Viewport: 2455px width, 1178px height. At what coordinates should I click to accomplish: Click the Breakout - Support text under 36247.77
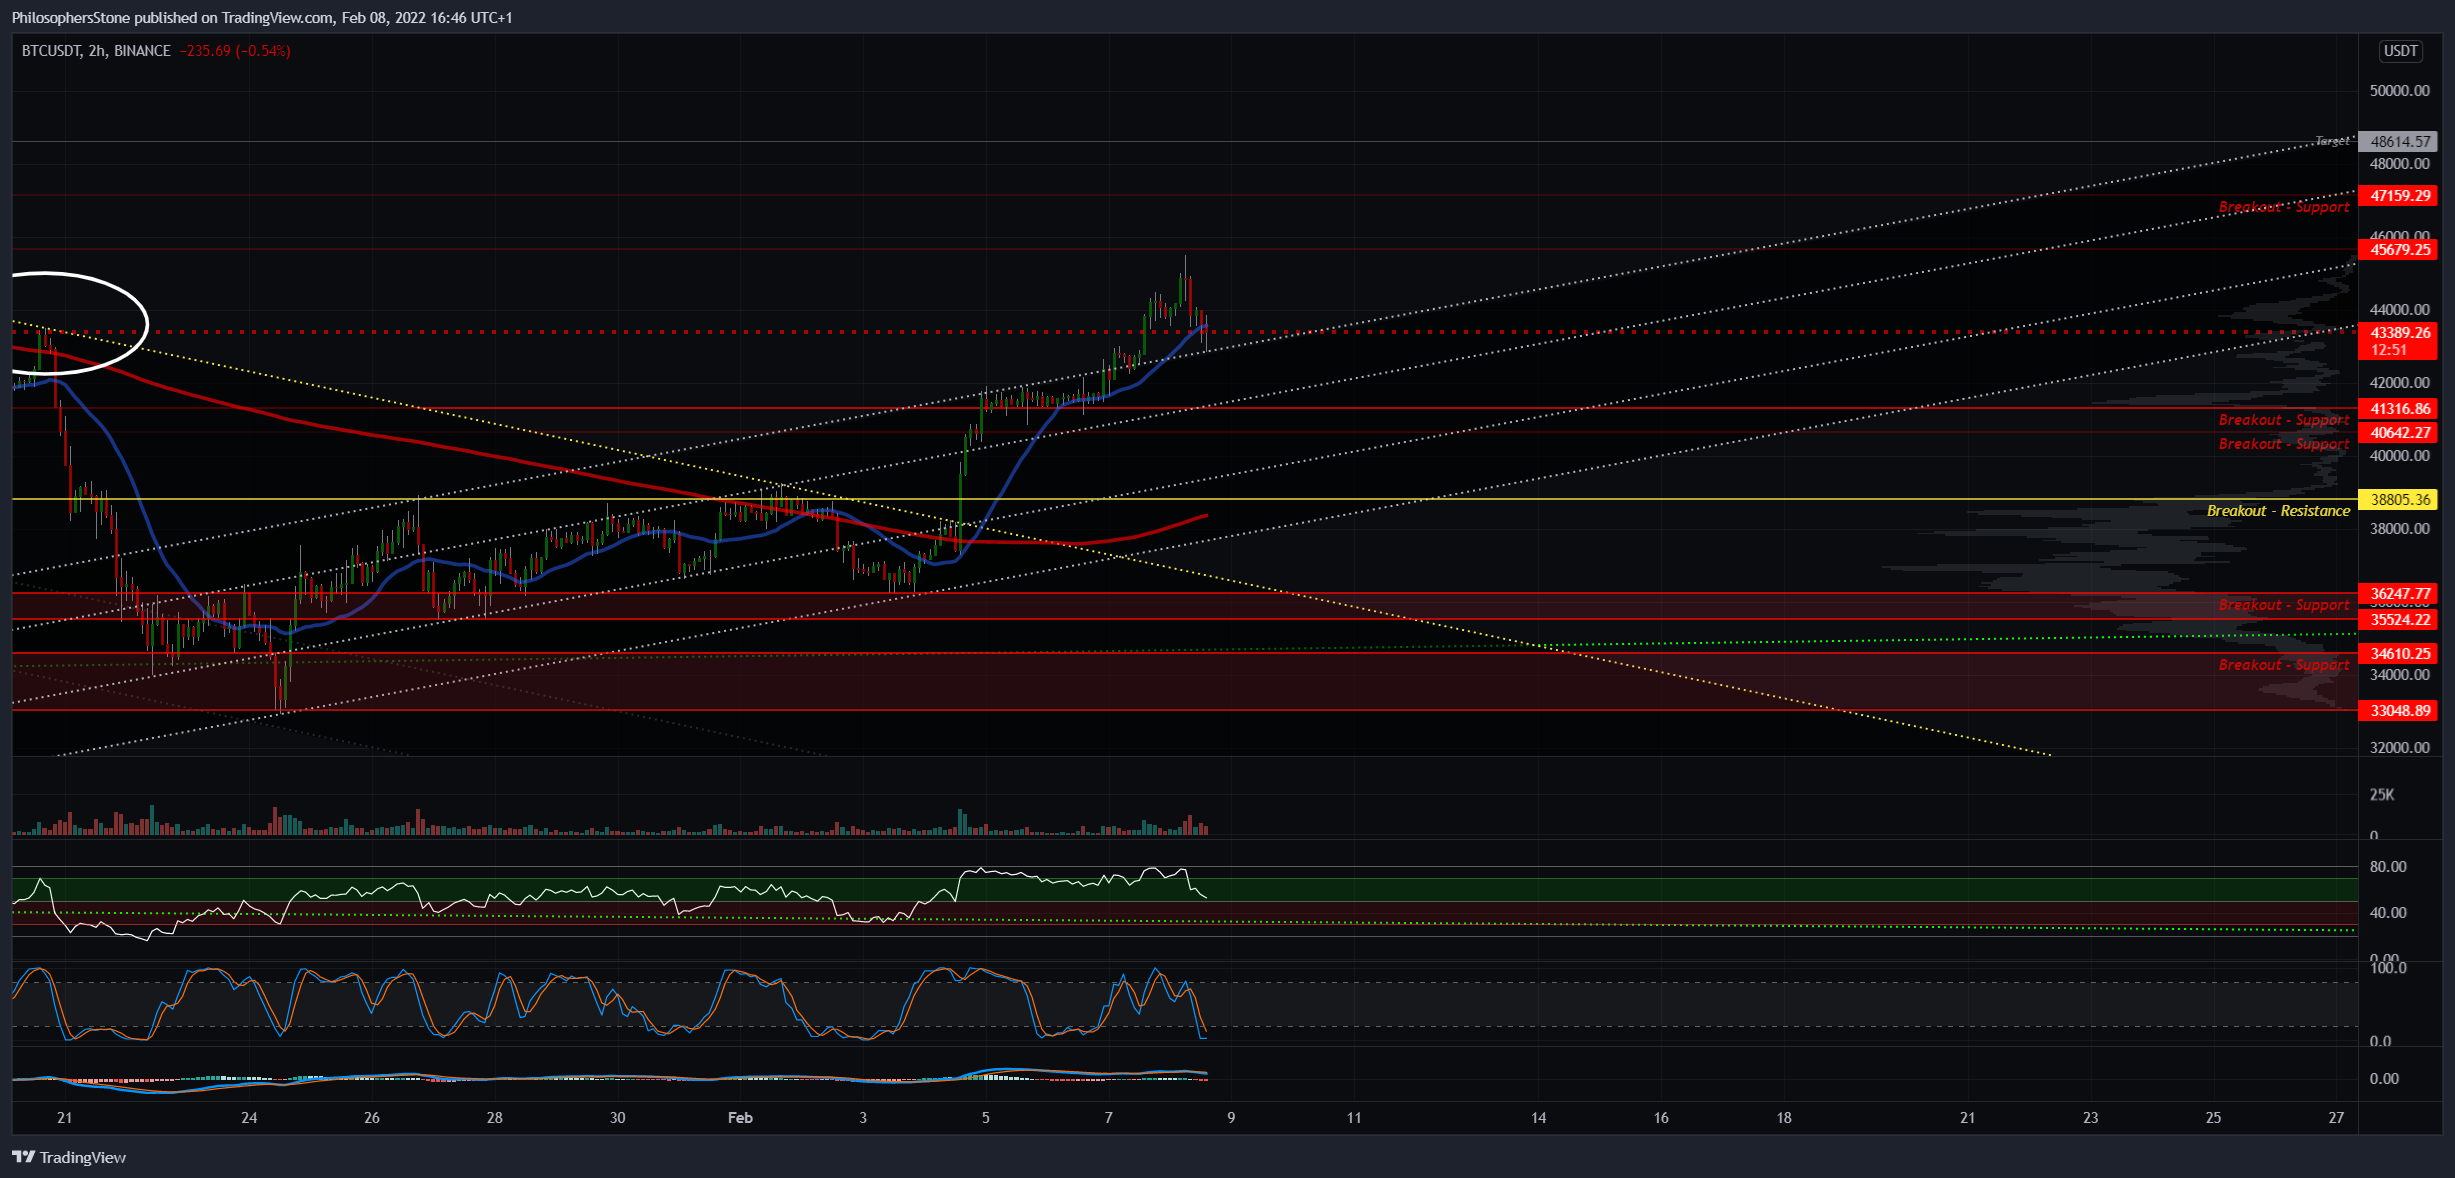(x=2284, y=605)
